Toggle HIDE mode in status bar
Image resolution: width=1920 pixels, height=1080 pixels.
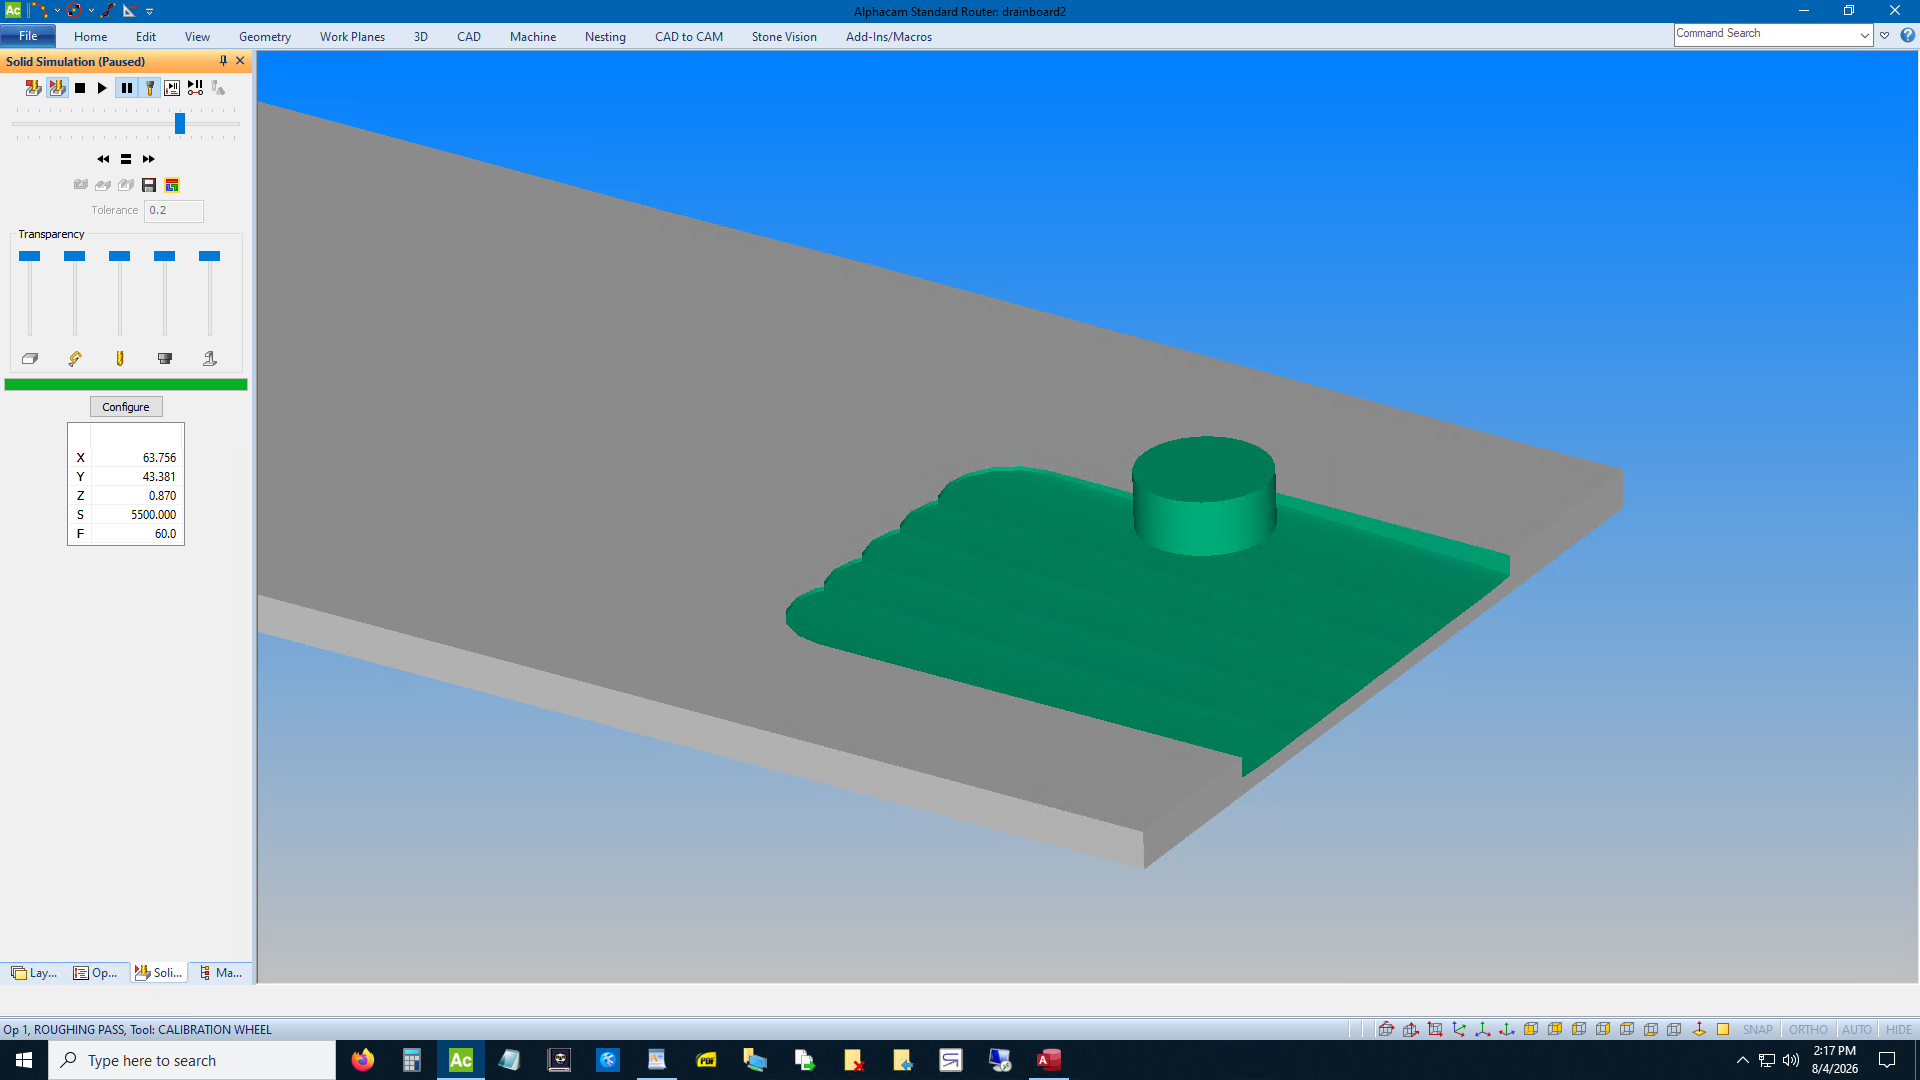(x=1898, y=1030)
